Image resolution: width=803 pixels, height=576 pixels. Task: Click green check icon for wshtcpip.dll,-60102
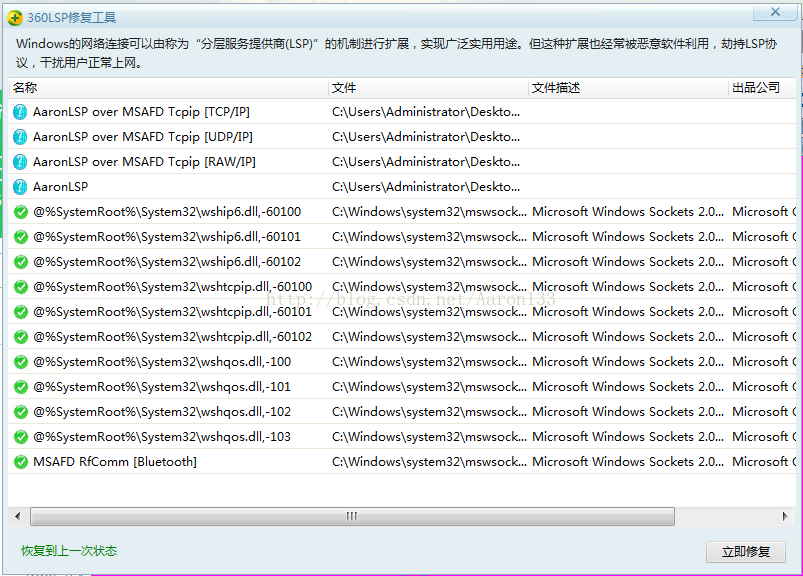[20, 337]
